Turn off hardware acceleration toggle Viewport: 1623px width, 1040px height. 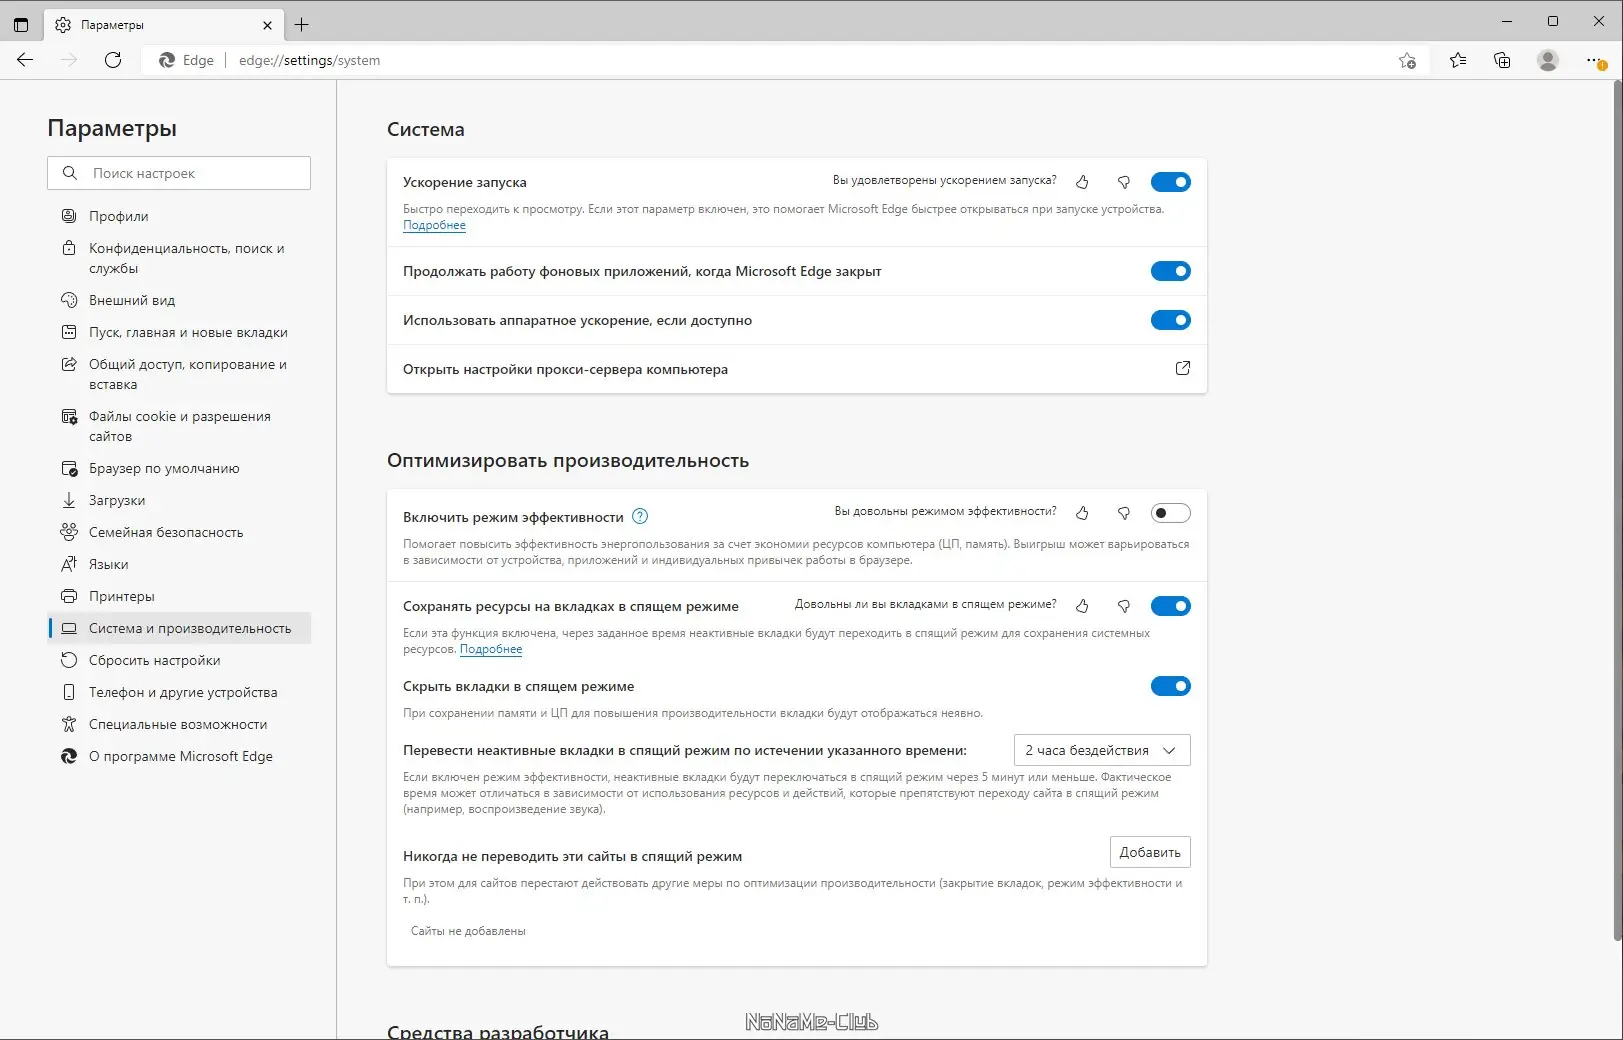(x=1170, y=320)
